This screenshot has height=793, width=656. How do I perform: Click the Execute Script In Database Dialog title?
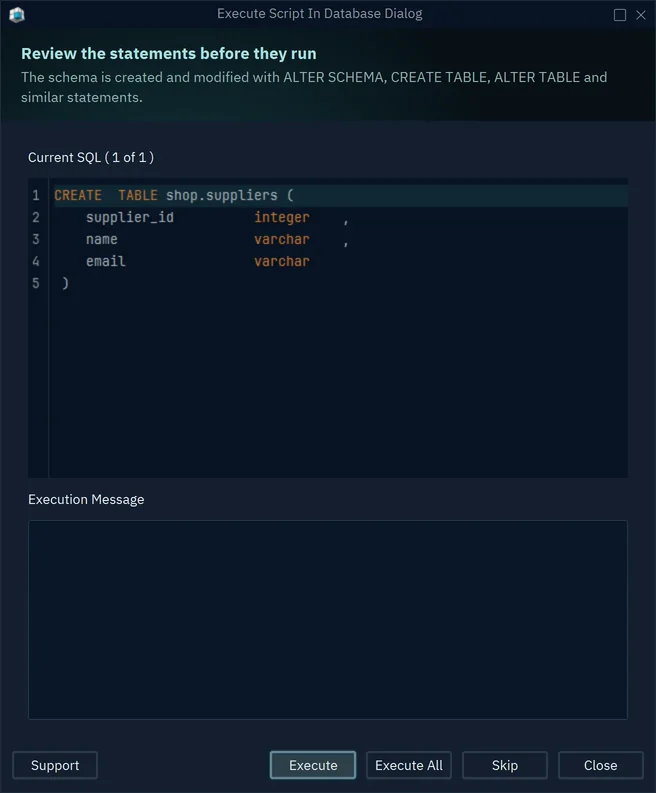(320, 14)
